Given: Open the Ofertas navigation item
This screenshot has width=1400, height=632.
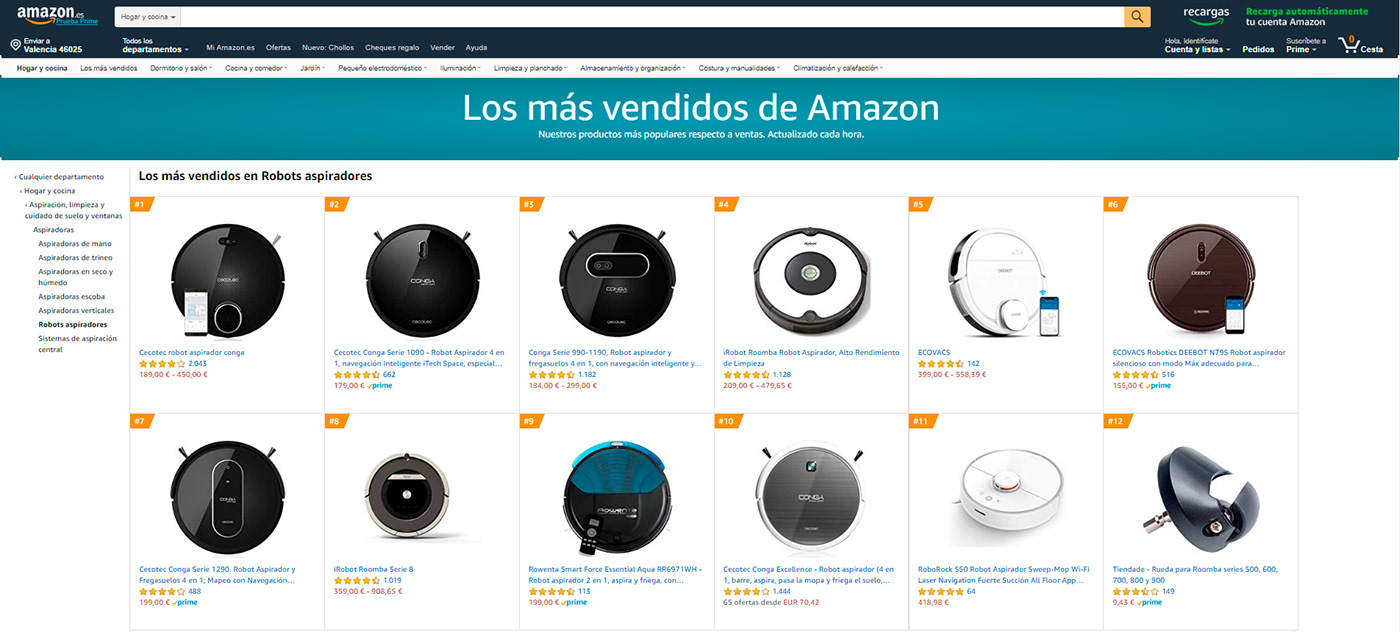Looking at the screenshot, I should point(278,48).
